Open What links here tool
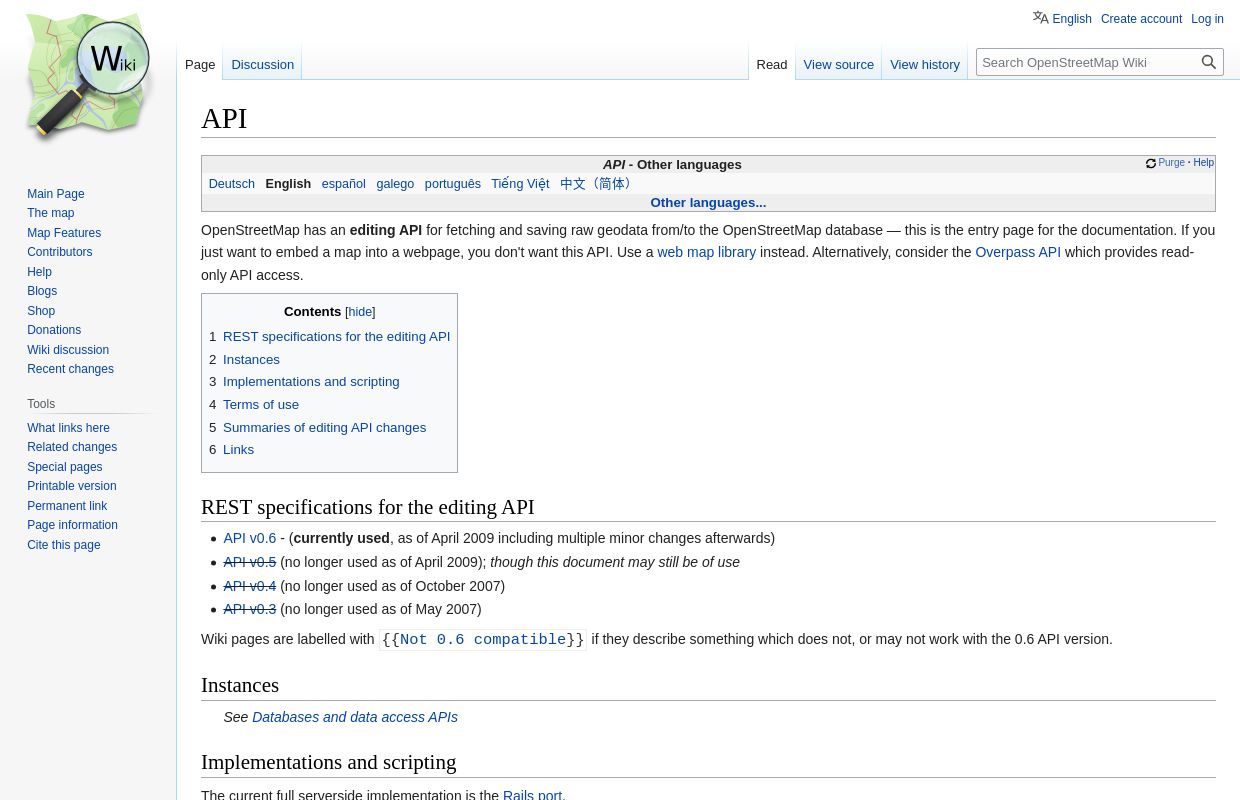The image size is (1240, 800). pyautogui.click(x=68, y=428)
